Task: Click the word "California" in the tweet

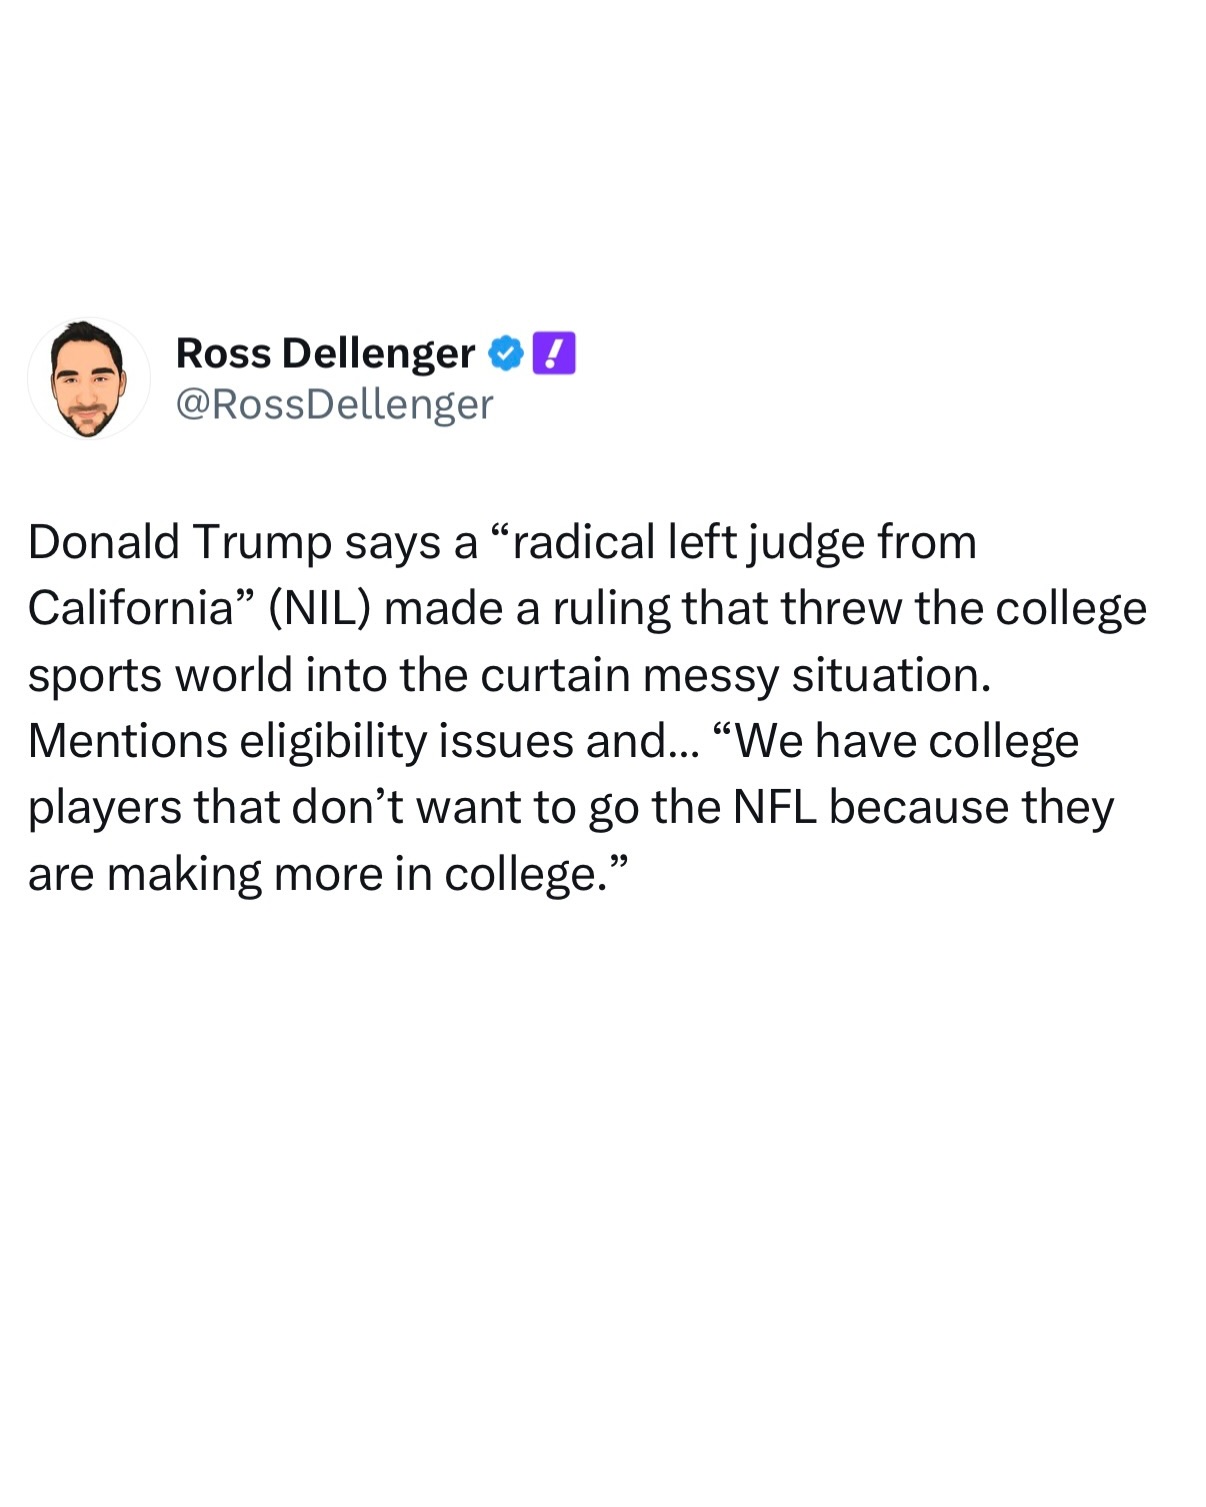Action: (x=130, y=609)
